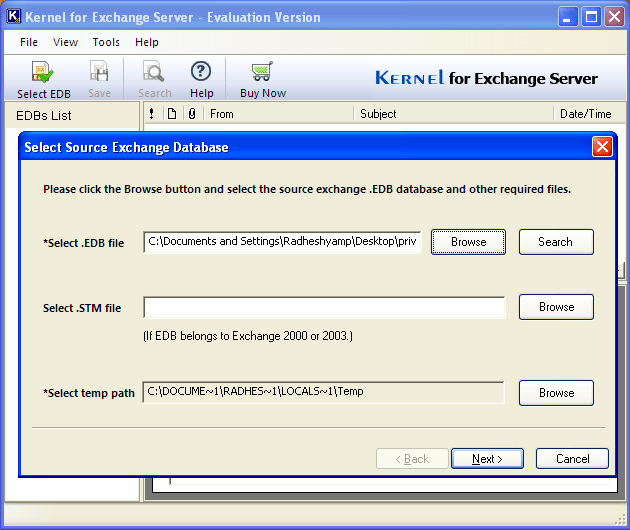The image size is (630, 530).
Task: Minimize the Kernel for Exchange Server window
Action: pyautogui.click(x=567, y=17)
